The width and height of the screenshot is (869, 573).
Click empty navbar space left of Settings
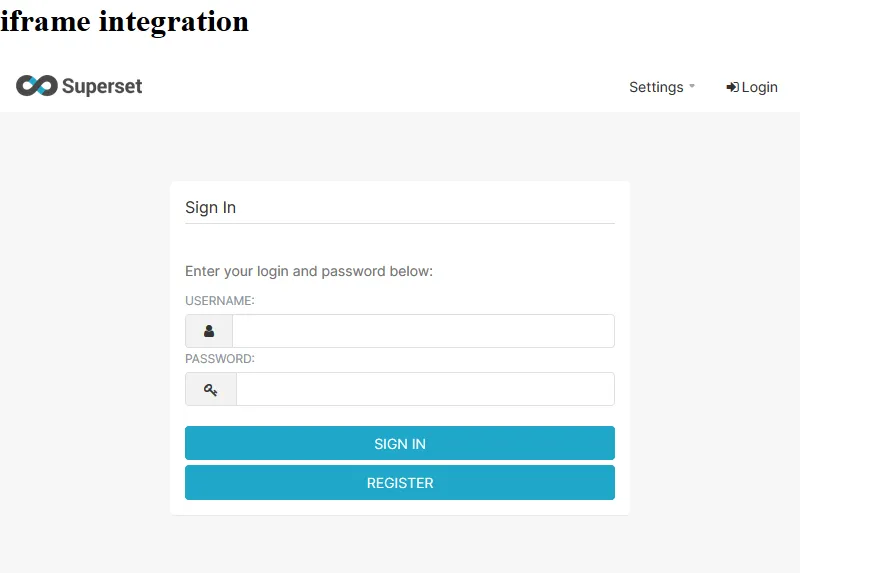[400, 87]
